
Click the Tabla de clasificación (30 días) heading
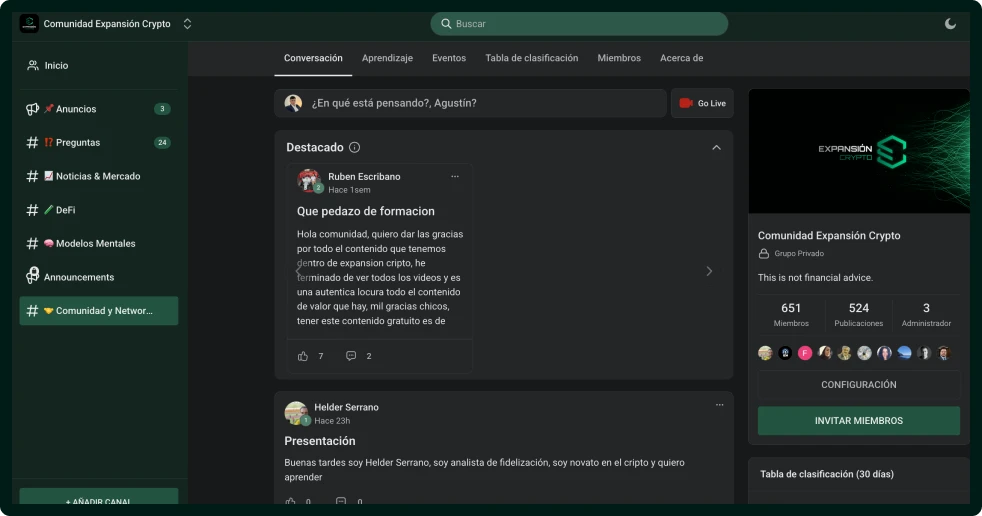[x=827, y=474]
